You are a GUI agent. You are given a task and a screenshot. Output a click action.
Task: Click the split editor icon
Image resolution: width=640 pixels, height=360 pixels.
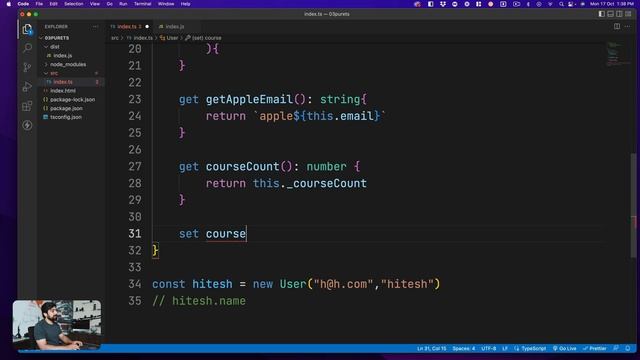click(617, 27)
